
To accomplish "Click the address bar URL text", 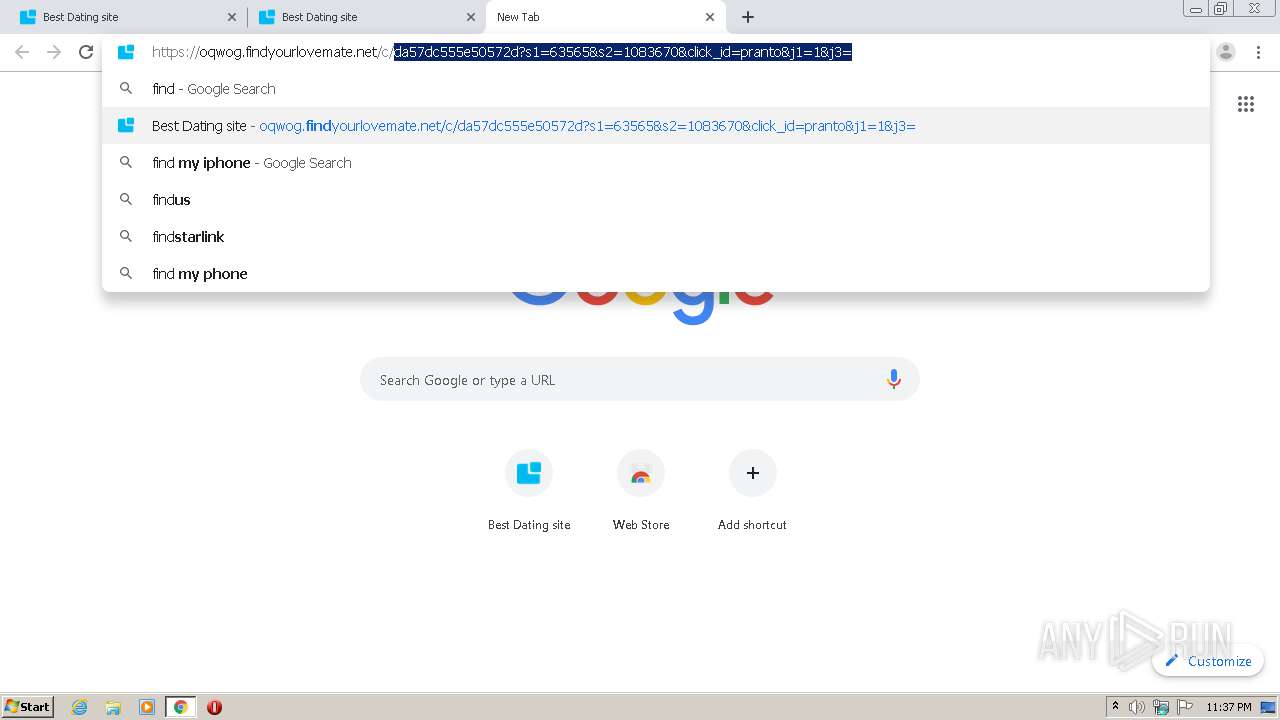I will [502, 52].
